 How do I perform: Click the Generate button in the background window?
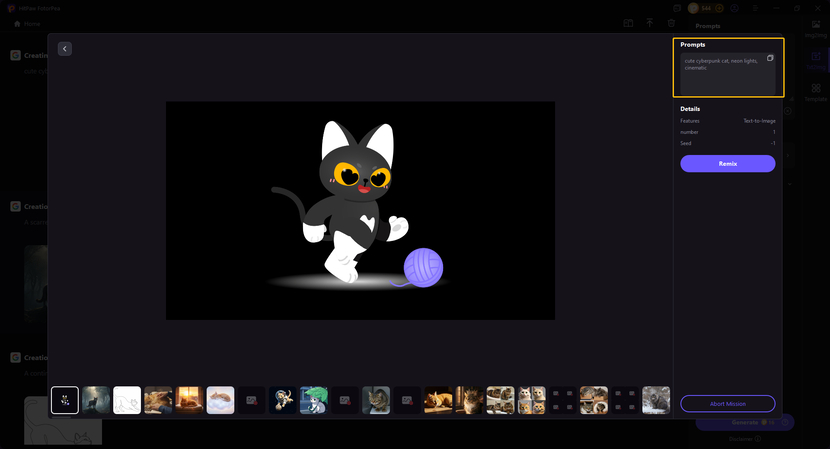click(x=745, y=422)
